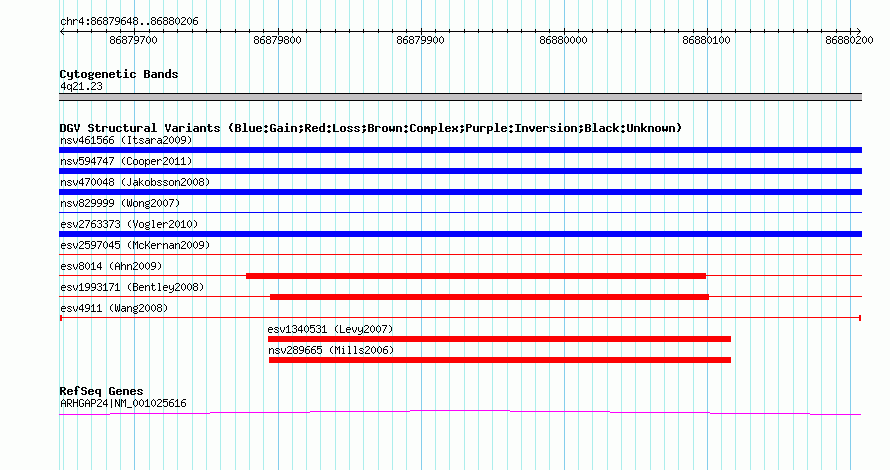The width and height of the screenshot is (890, 470).
Task: Click the chr4:86879648..86880206 region label
Action: (129, 22)
